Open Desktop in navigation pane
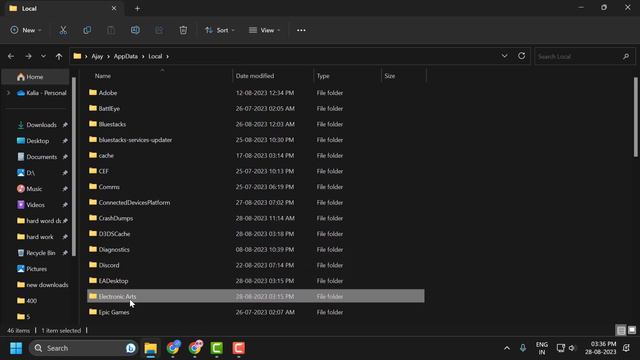 38,141
